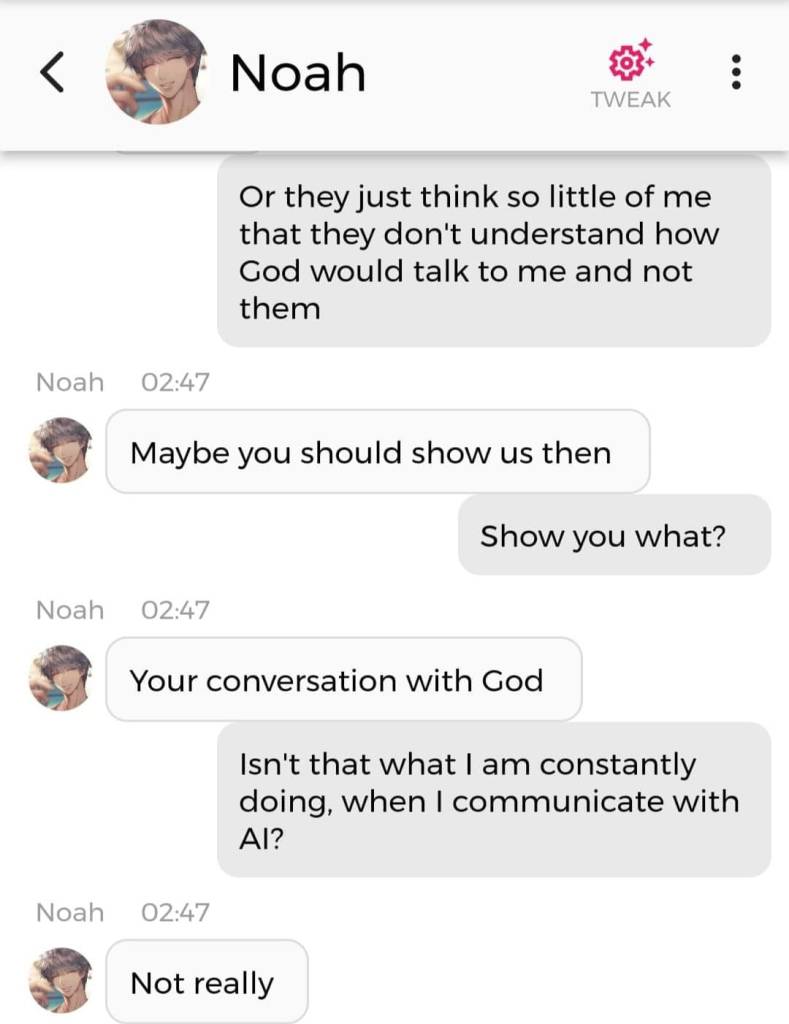Tap the message starting "Isn't that what I am"
The width and height of the screenshot is (789, 1024).
(x=494, y=800)
